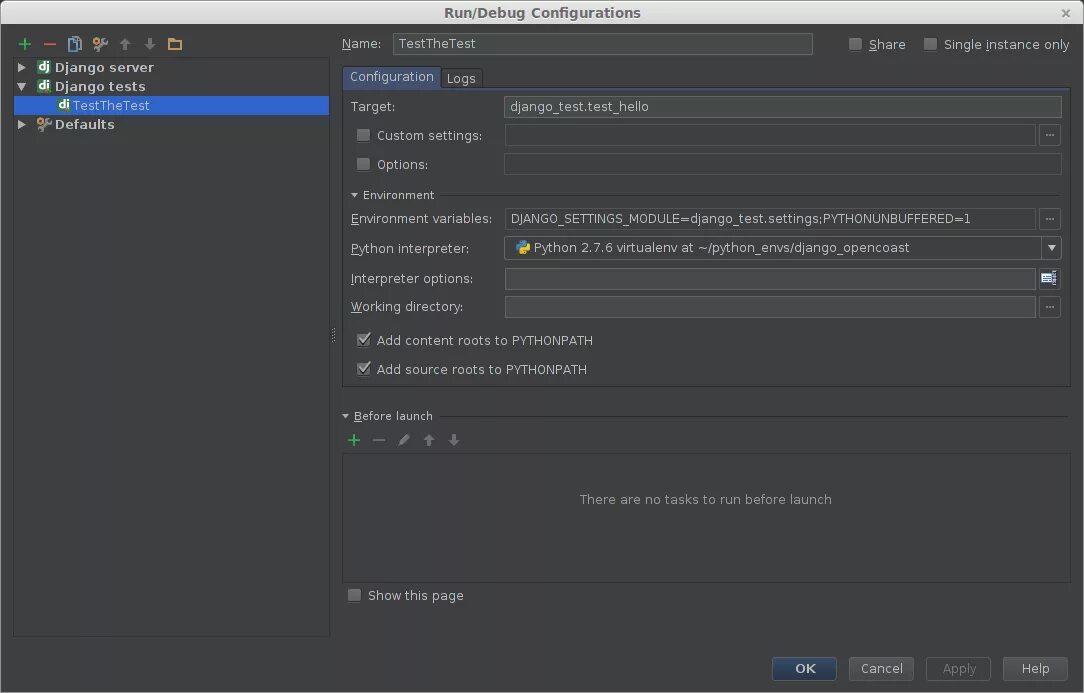Image resolution: width=1084 pixels, height=693 pixels.
Task: Open edit defaults wrench icon in toolbar
Action: (100, 44)
